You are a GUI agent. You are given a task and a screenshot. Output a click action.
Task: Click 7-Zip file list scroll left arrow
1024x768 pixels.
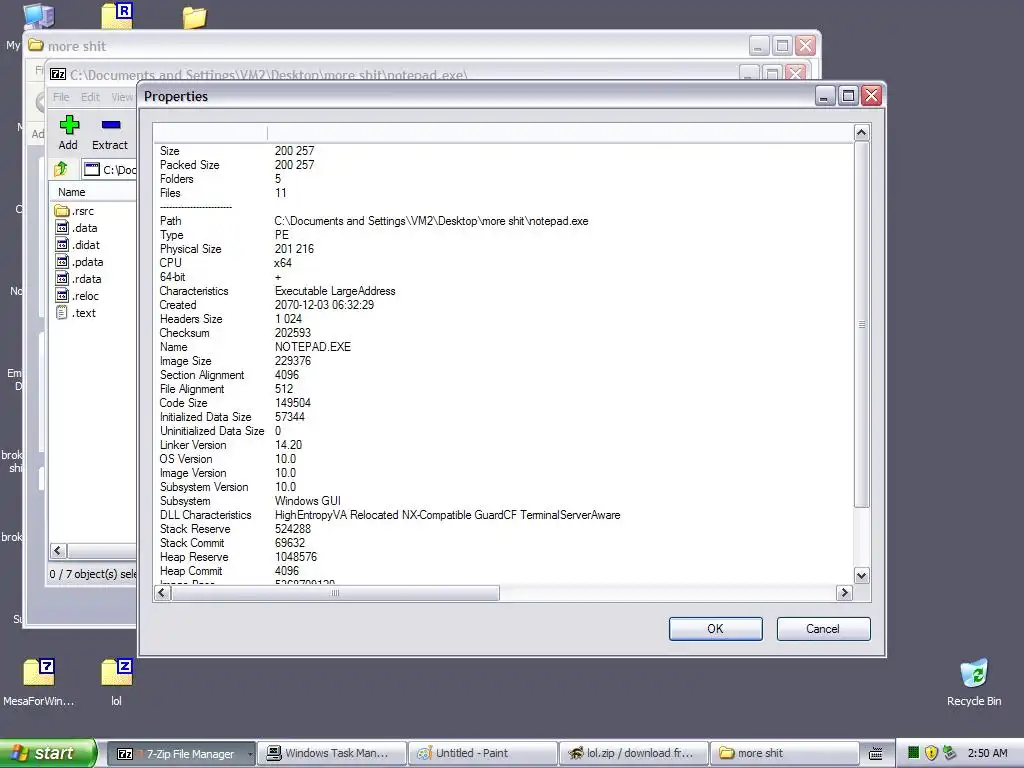click(58, 551)
